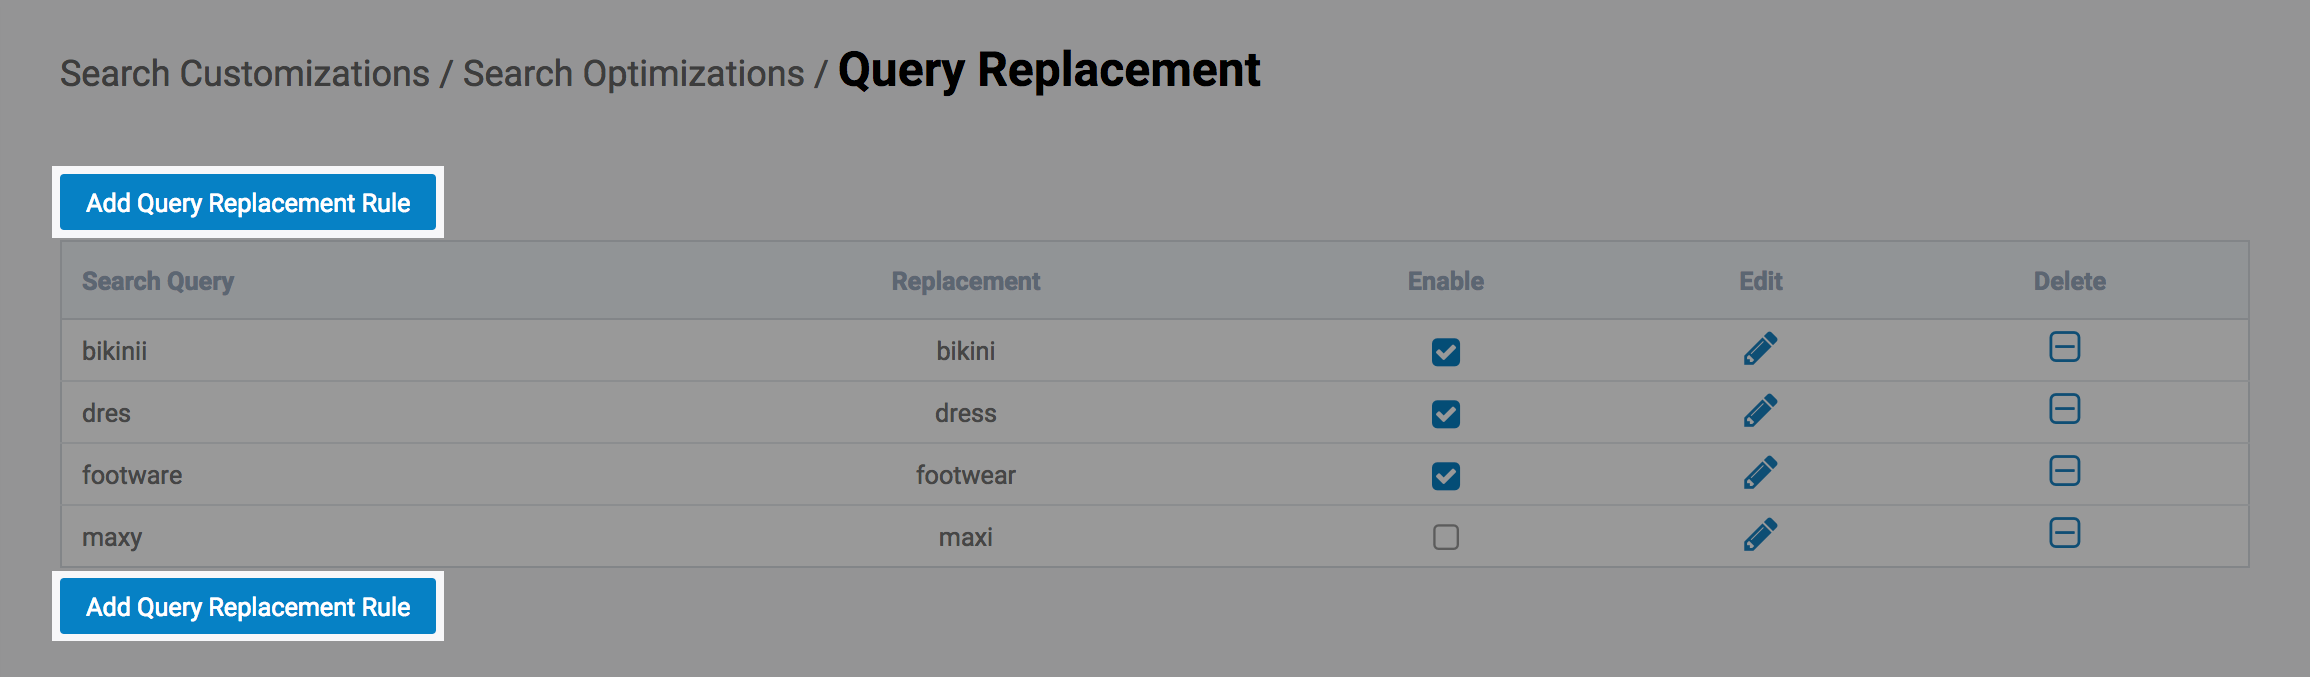Open Search Optimizations breadcrumb link
Screen dimensions: 2310x677
(x=633, y=74)
